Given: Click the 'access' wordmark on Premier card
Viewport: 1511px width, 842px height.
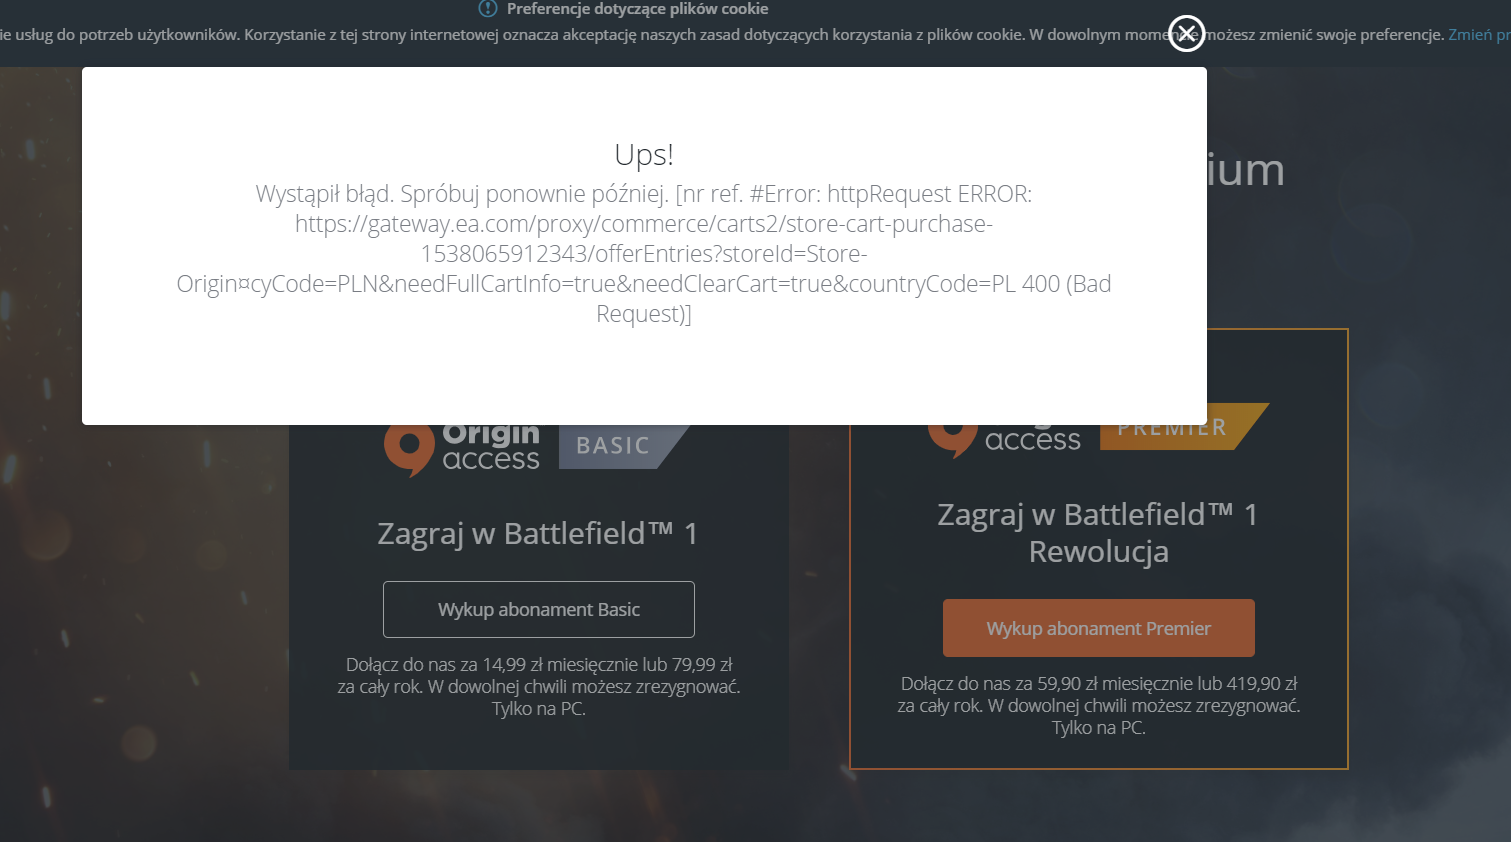Looking at the screenshot, I should [1032, 440].
